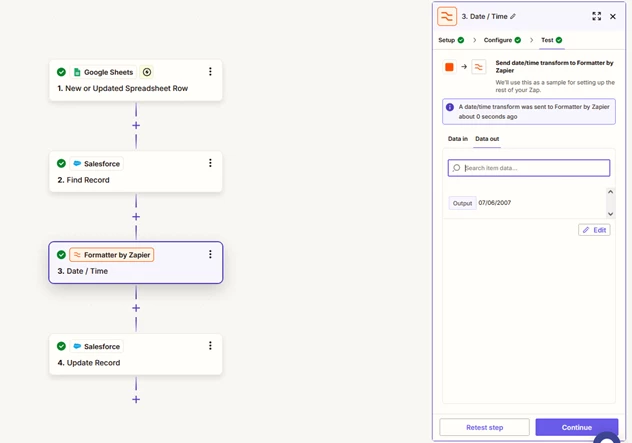Click green check on Google Sheets step
Screen dimensions: 632x443
pyautogui.click(x=61, y=72)
